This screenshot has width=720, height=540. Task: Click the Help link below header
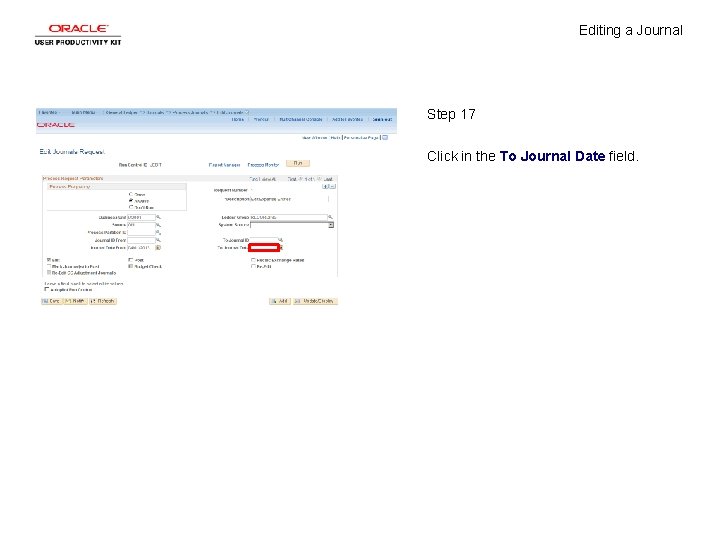(335, 137)
